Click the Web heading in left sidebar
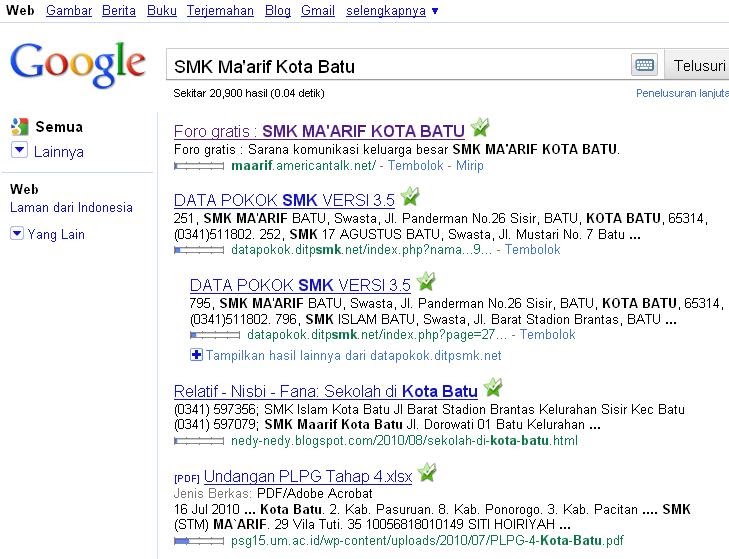This screenshot has width=729, height=559. click(x=24, y=189)
